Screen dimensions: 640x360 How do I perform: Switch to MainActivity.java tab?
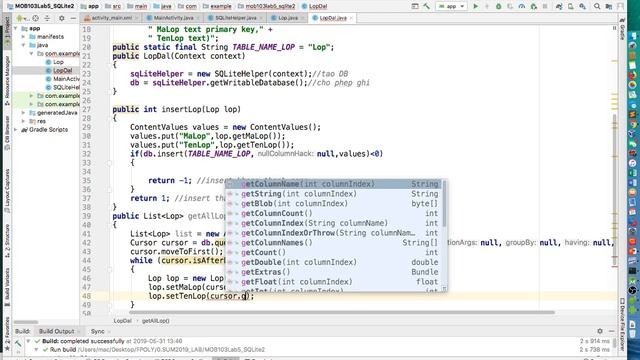[x=173, y=18]
